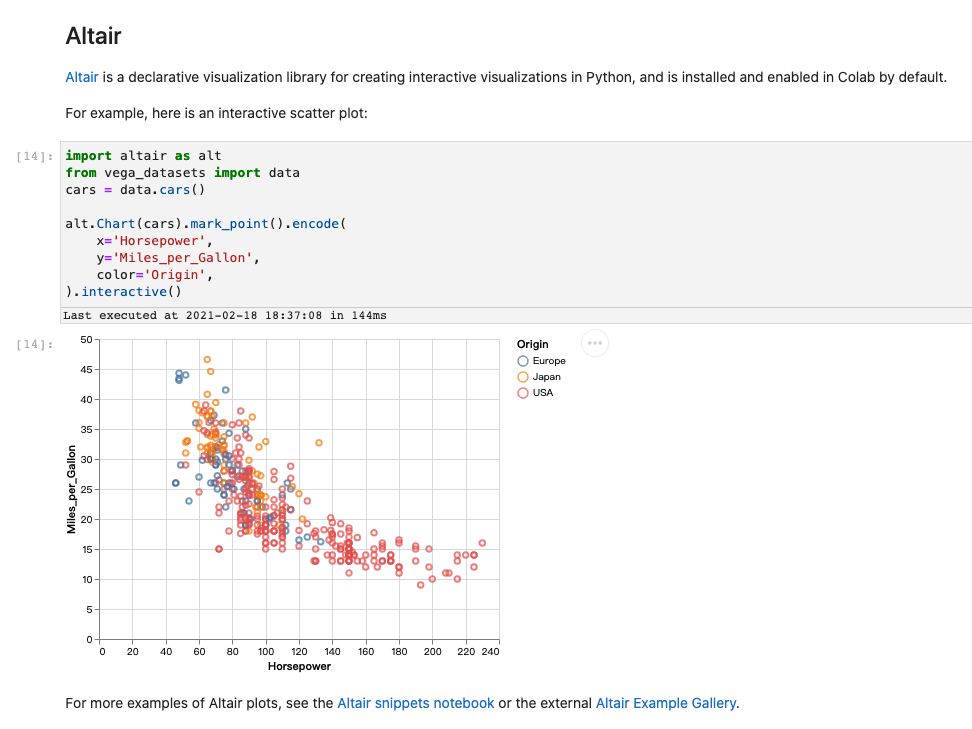Click the Altair section heading

[93, 36]
